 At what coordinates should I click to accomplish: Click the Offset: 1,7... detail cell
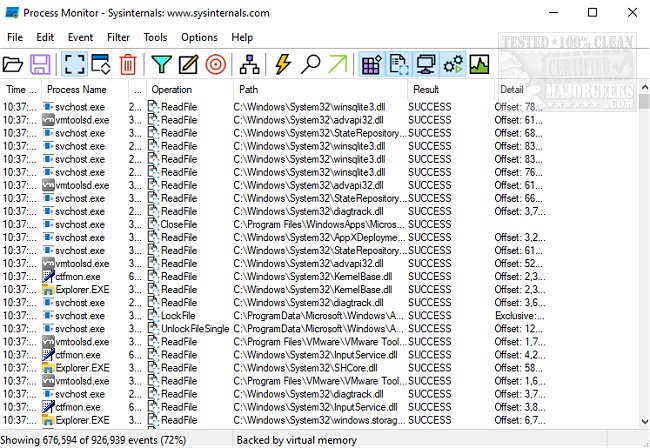tap(520, 342)
